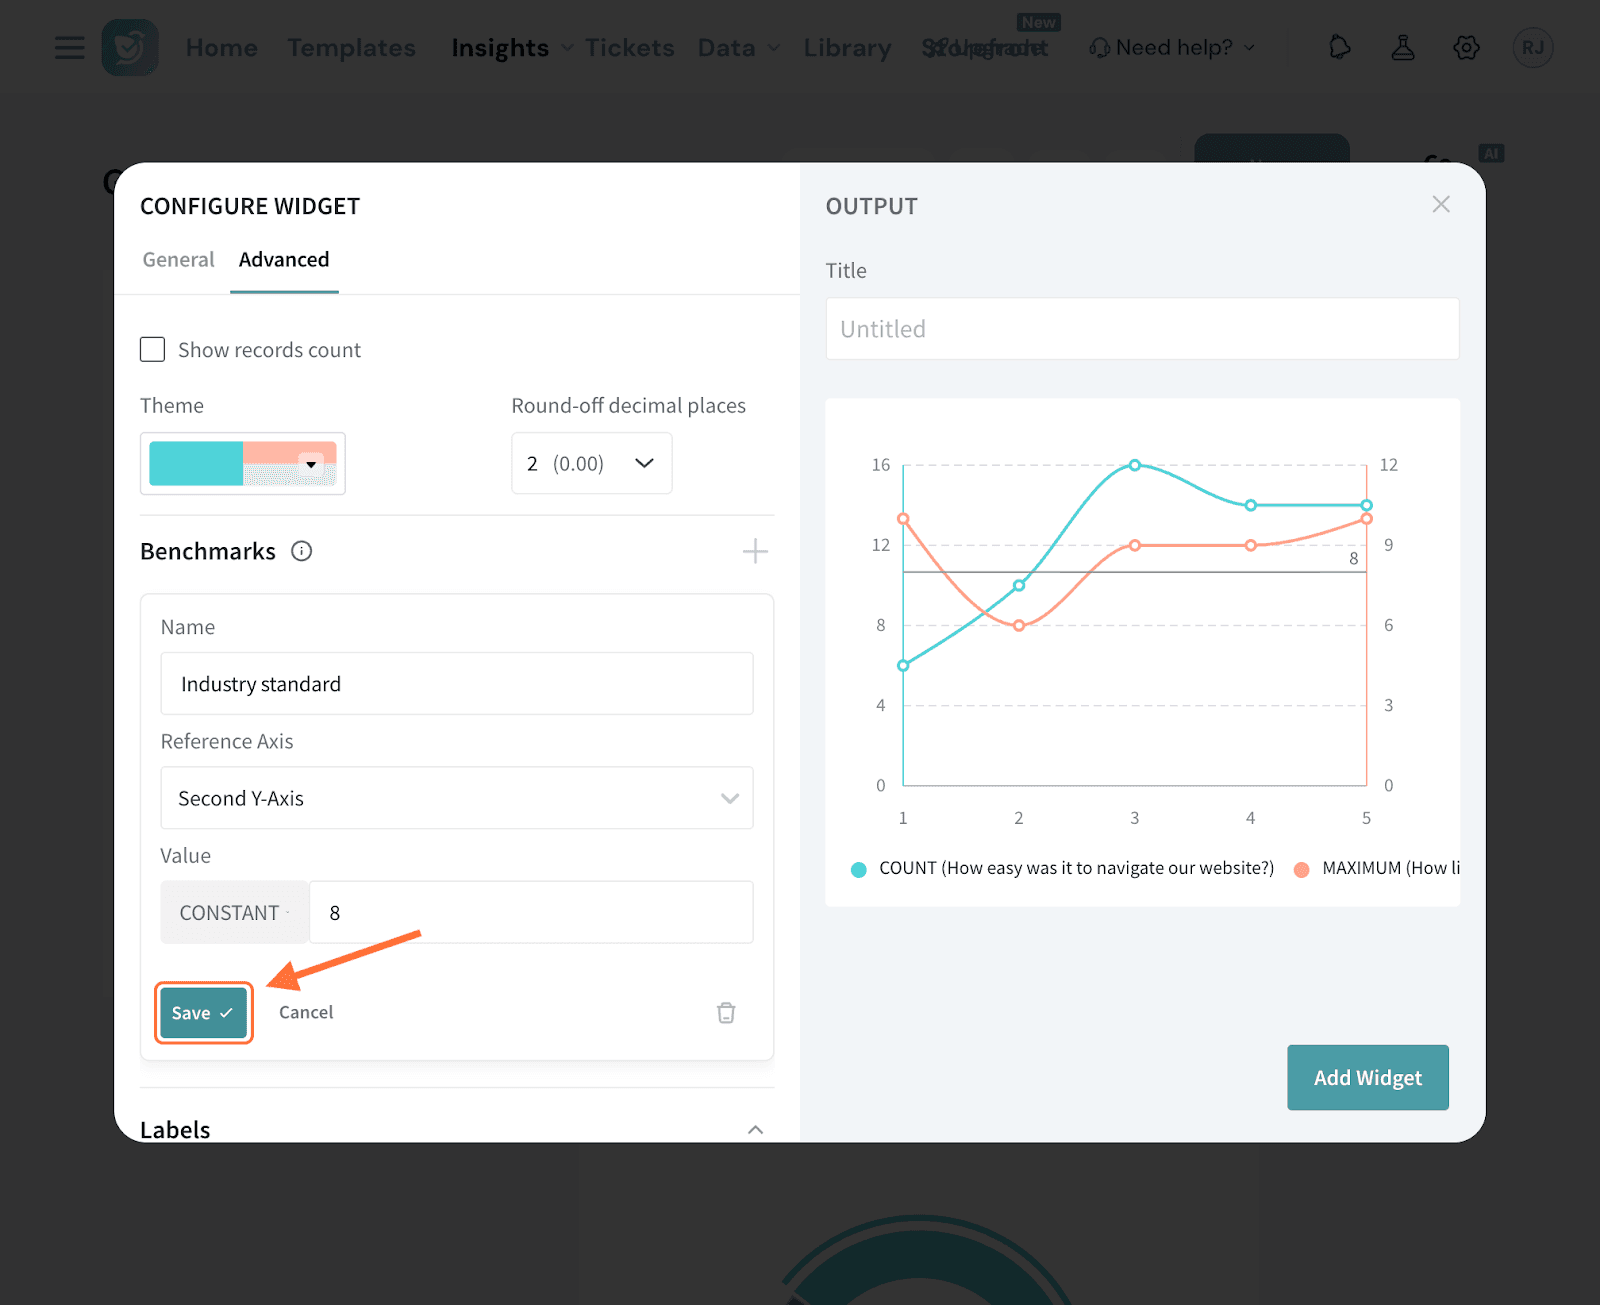Viewport: 1600px width, 1305px height.
Task: Cancel the benchmark editing
Action: [x=306, y=1013]
